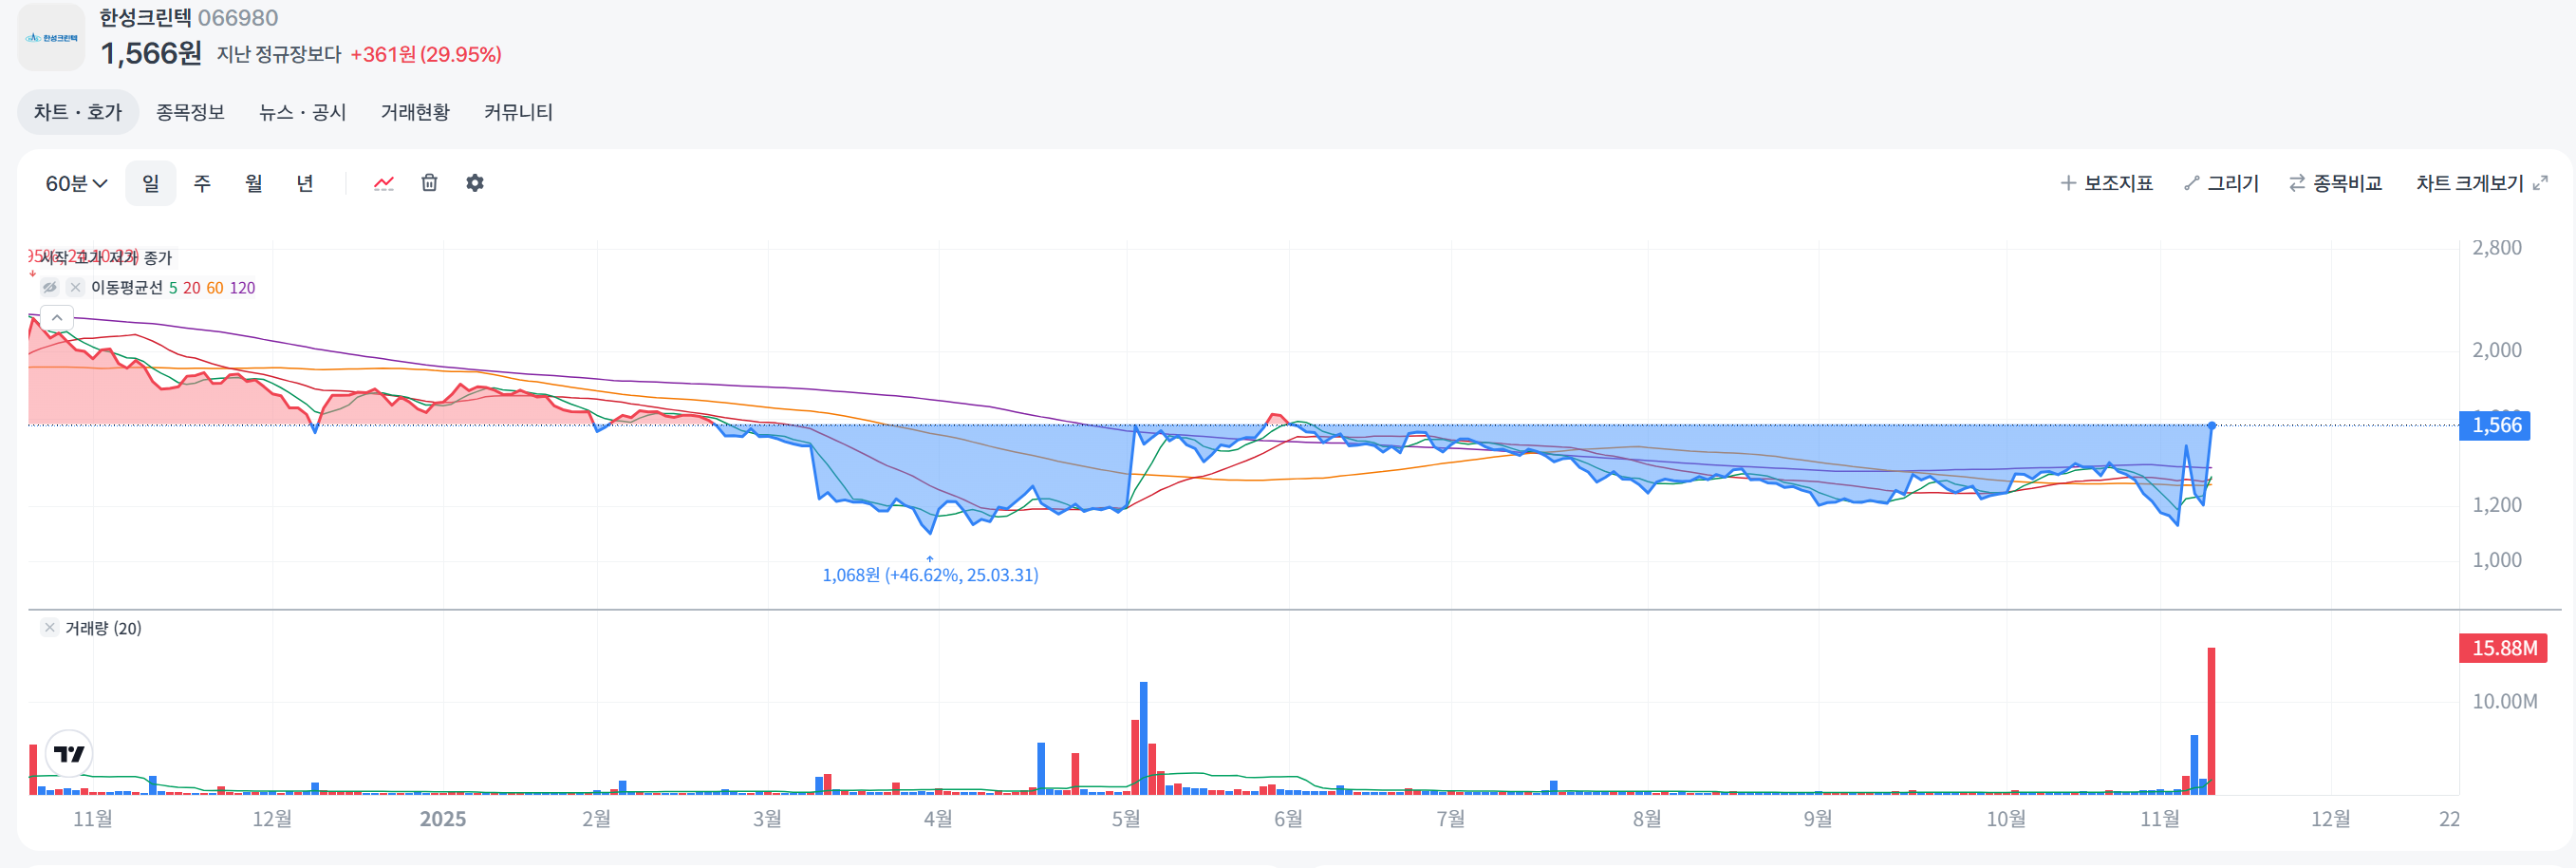Screen dimensions: 2576x868
Task: Select the 일 daily chart period
Action: click(x=151, y=183)
